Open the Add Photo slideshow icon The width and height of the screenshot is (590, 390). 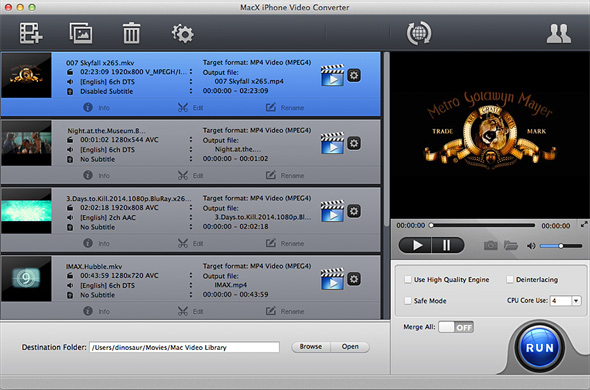click(x=81, y=33)
